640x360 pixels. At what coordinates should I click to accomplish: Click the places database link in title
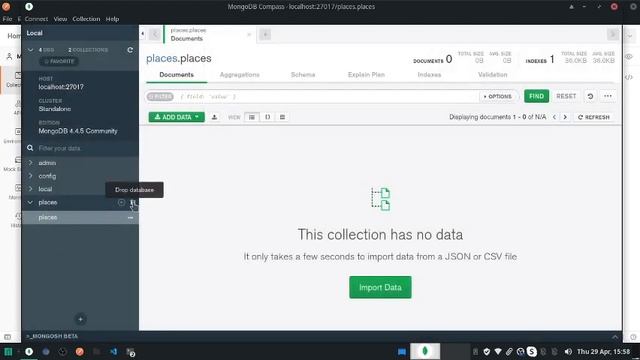[162, 58]
